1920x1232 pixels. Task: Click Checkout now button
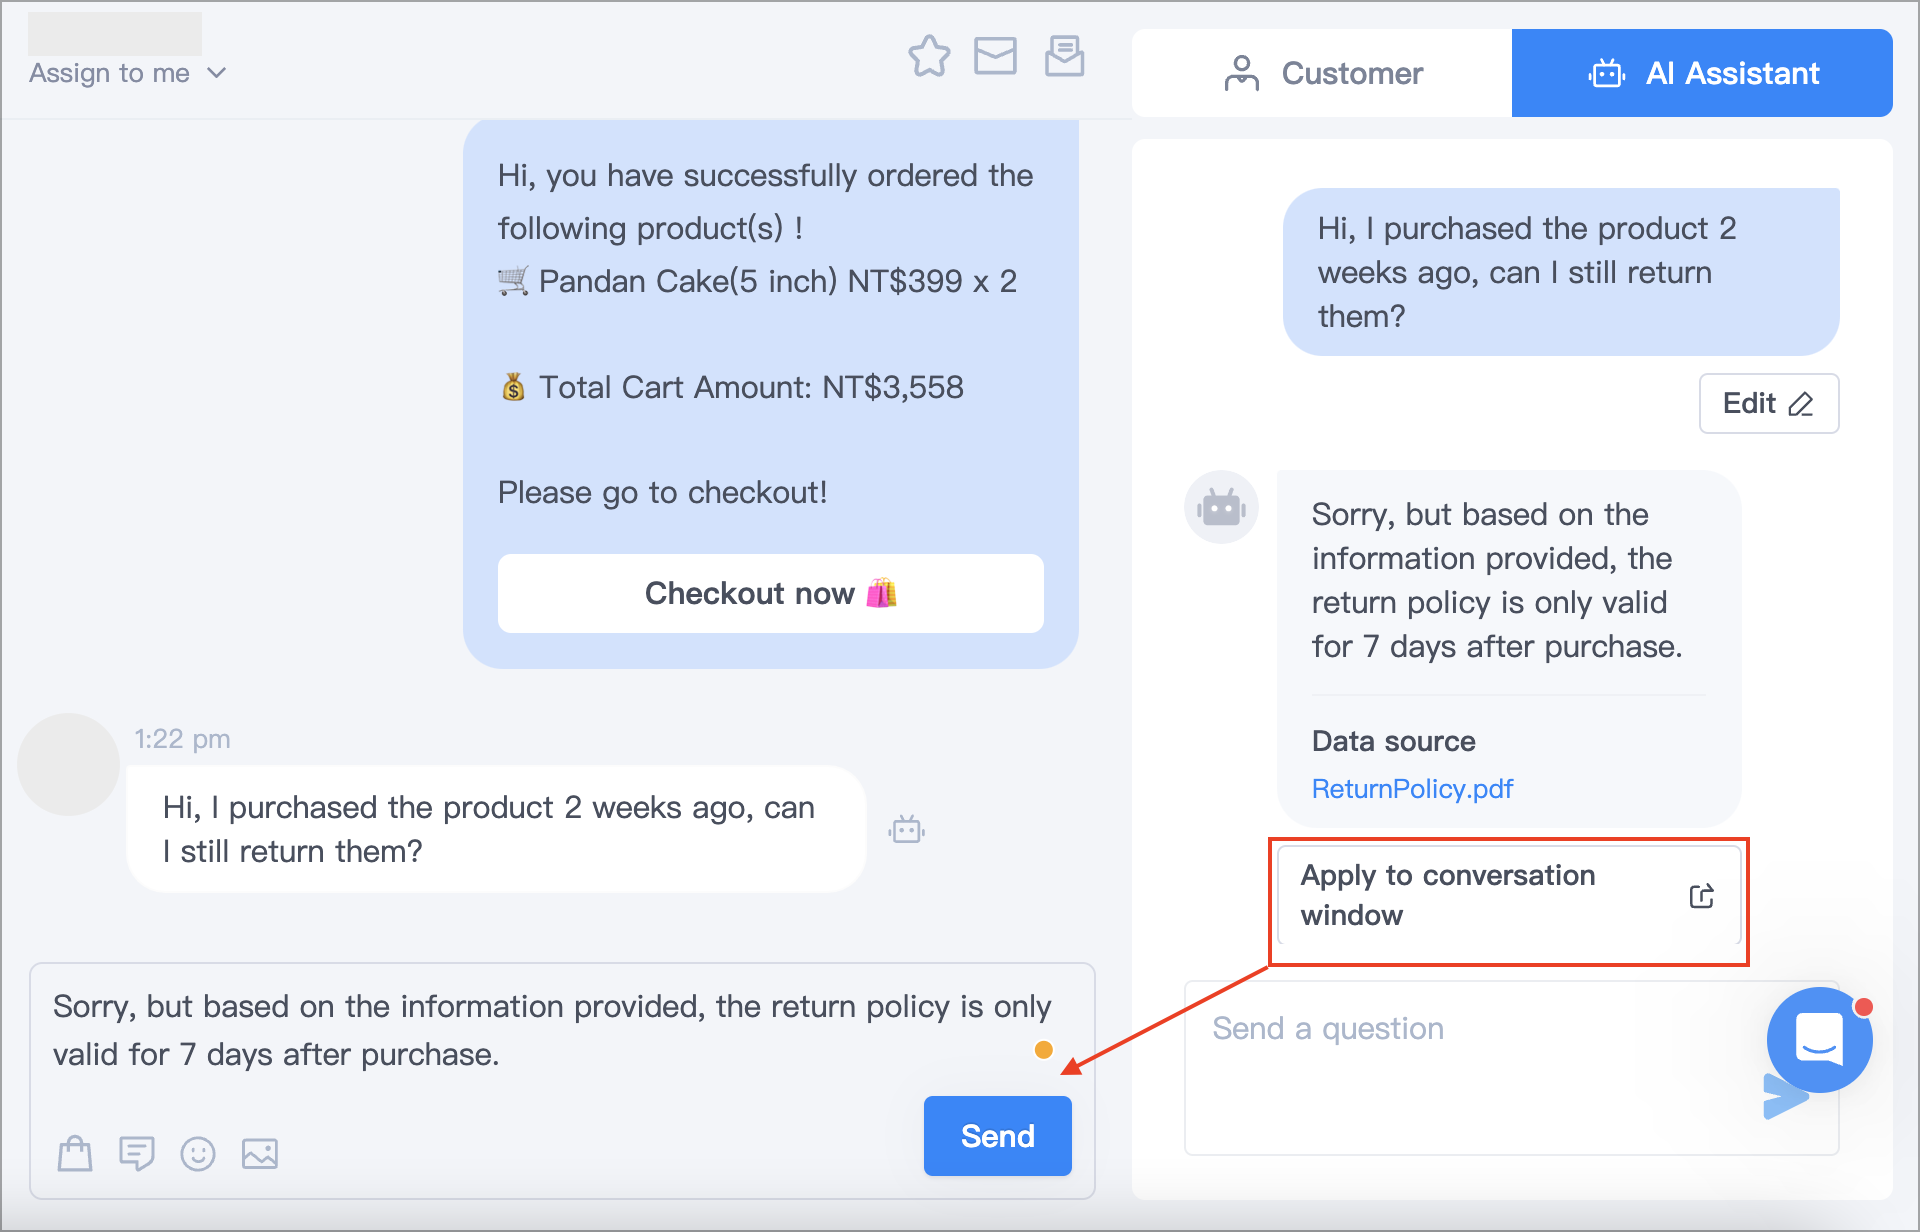pyautogui.click(x=770, y=593)
